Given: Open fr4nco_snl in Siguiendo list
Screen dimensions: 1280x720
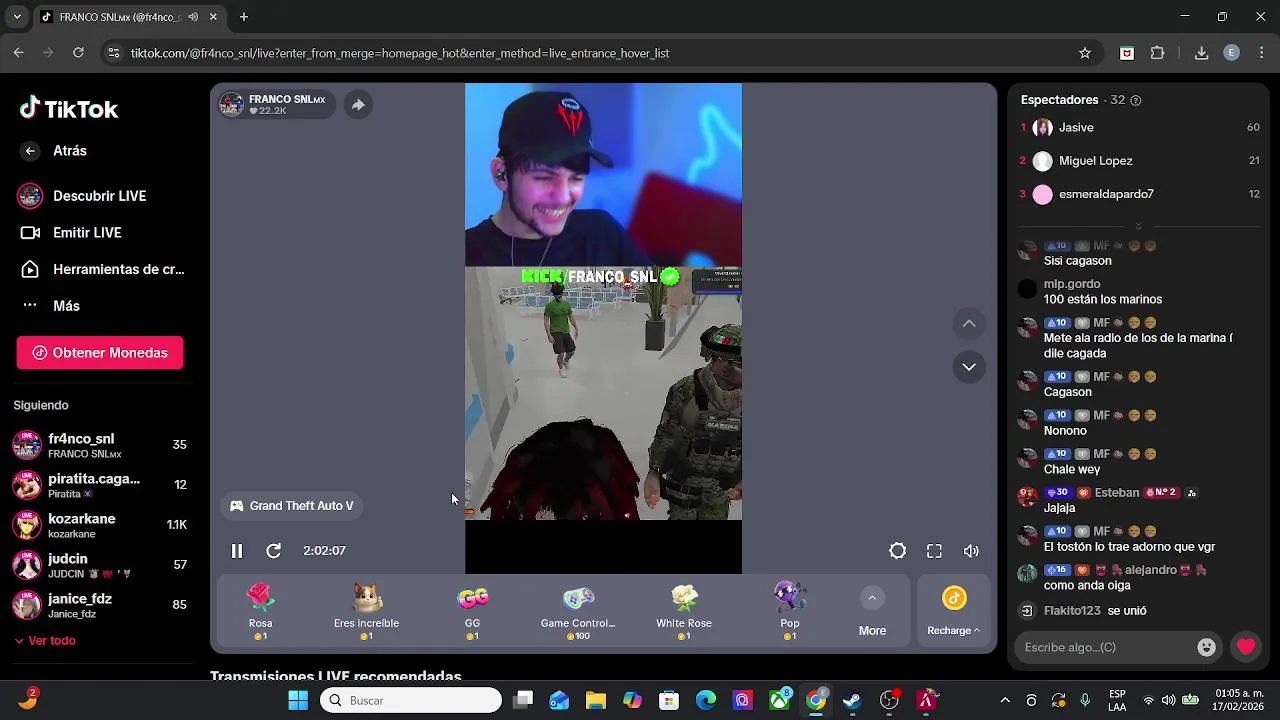Looking at the screenshot, I should 99,445.
